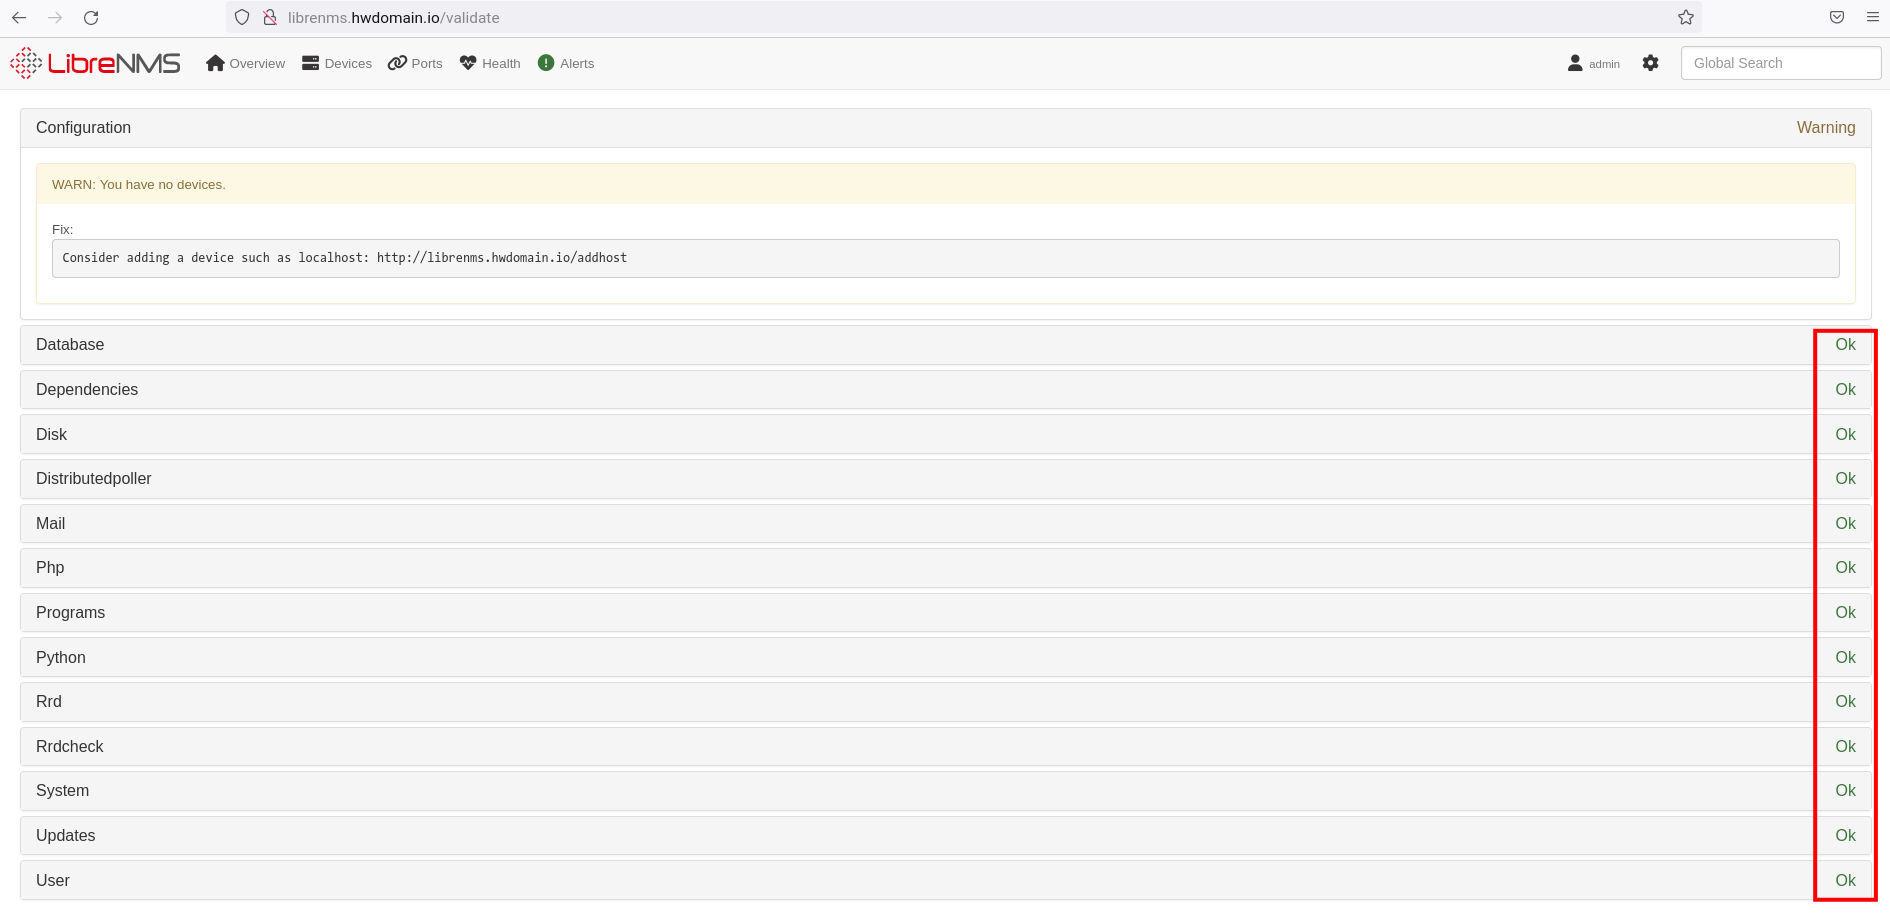Open settings via the gear icon

click(1650, 62)
